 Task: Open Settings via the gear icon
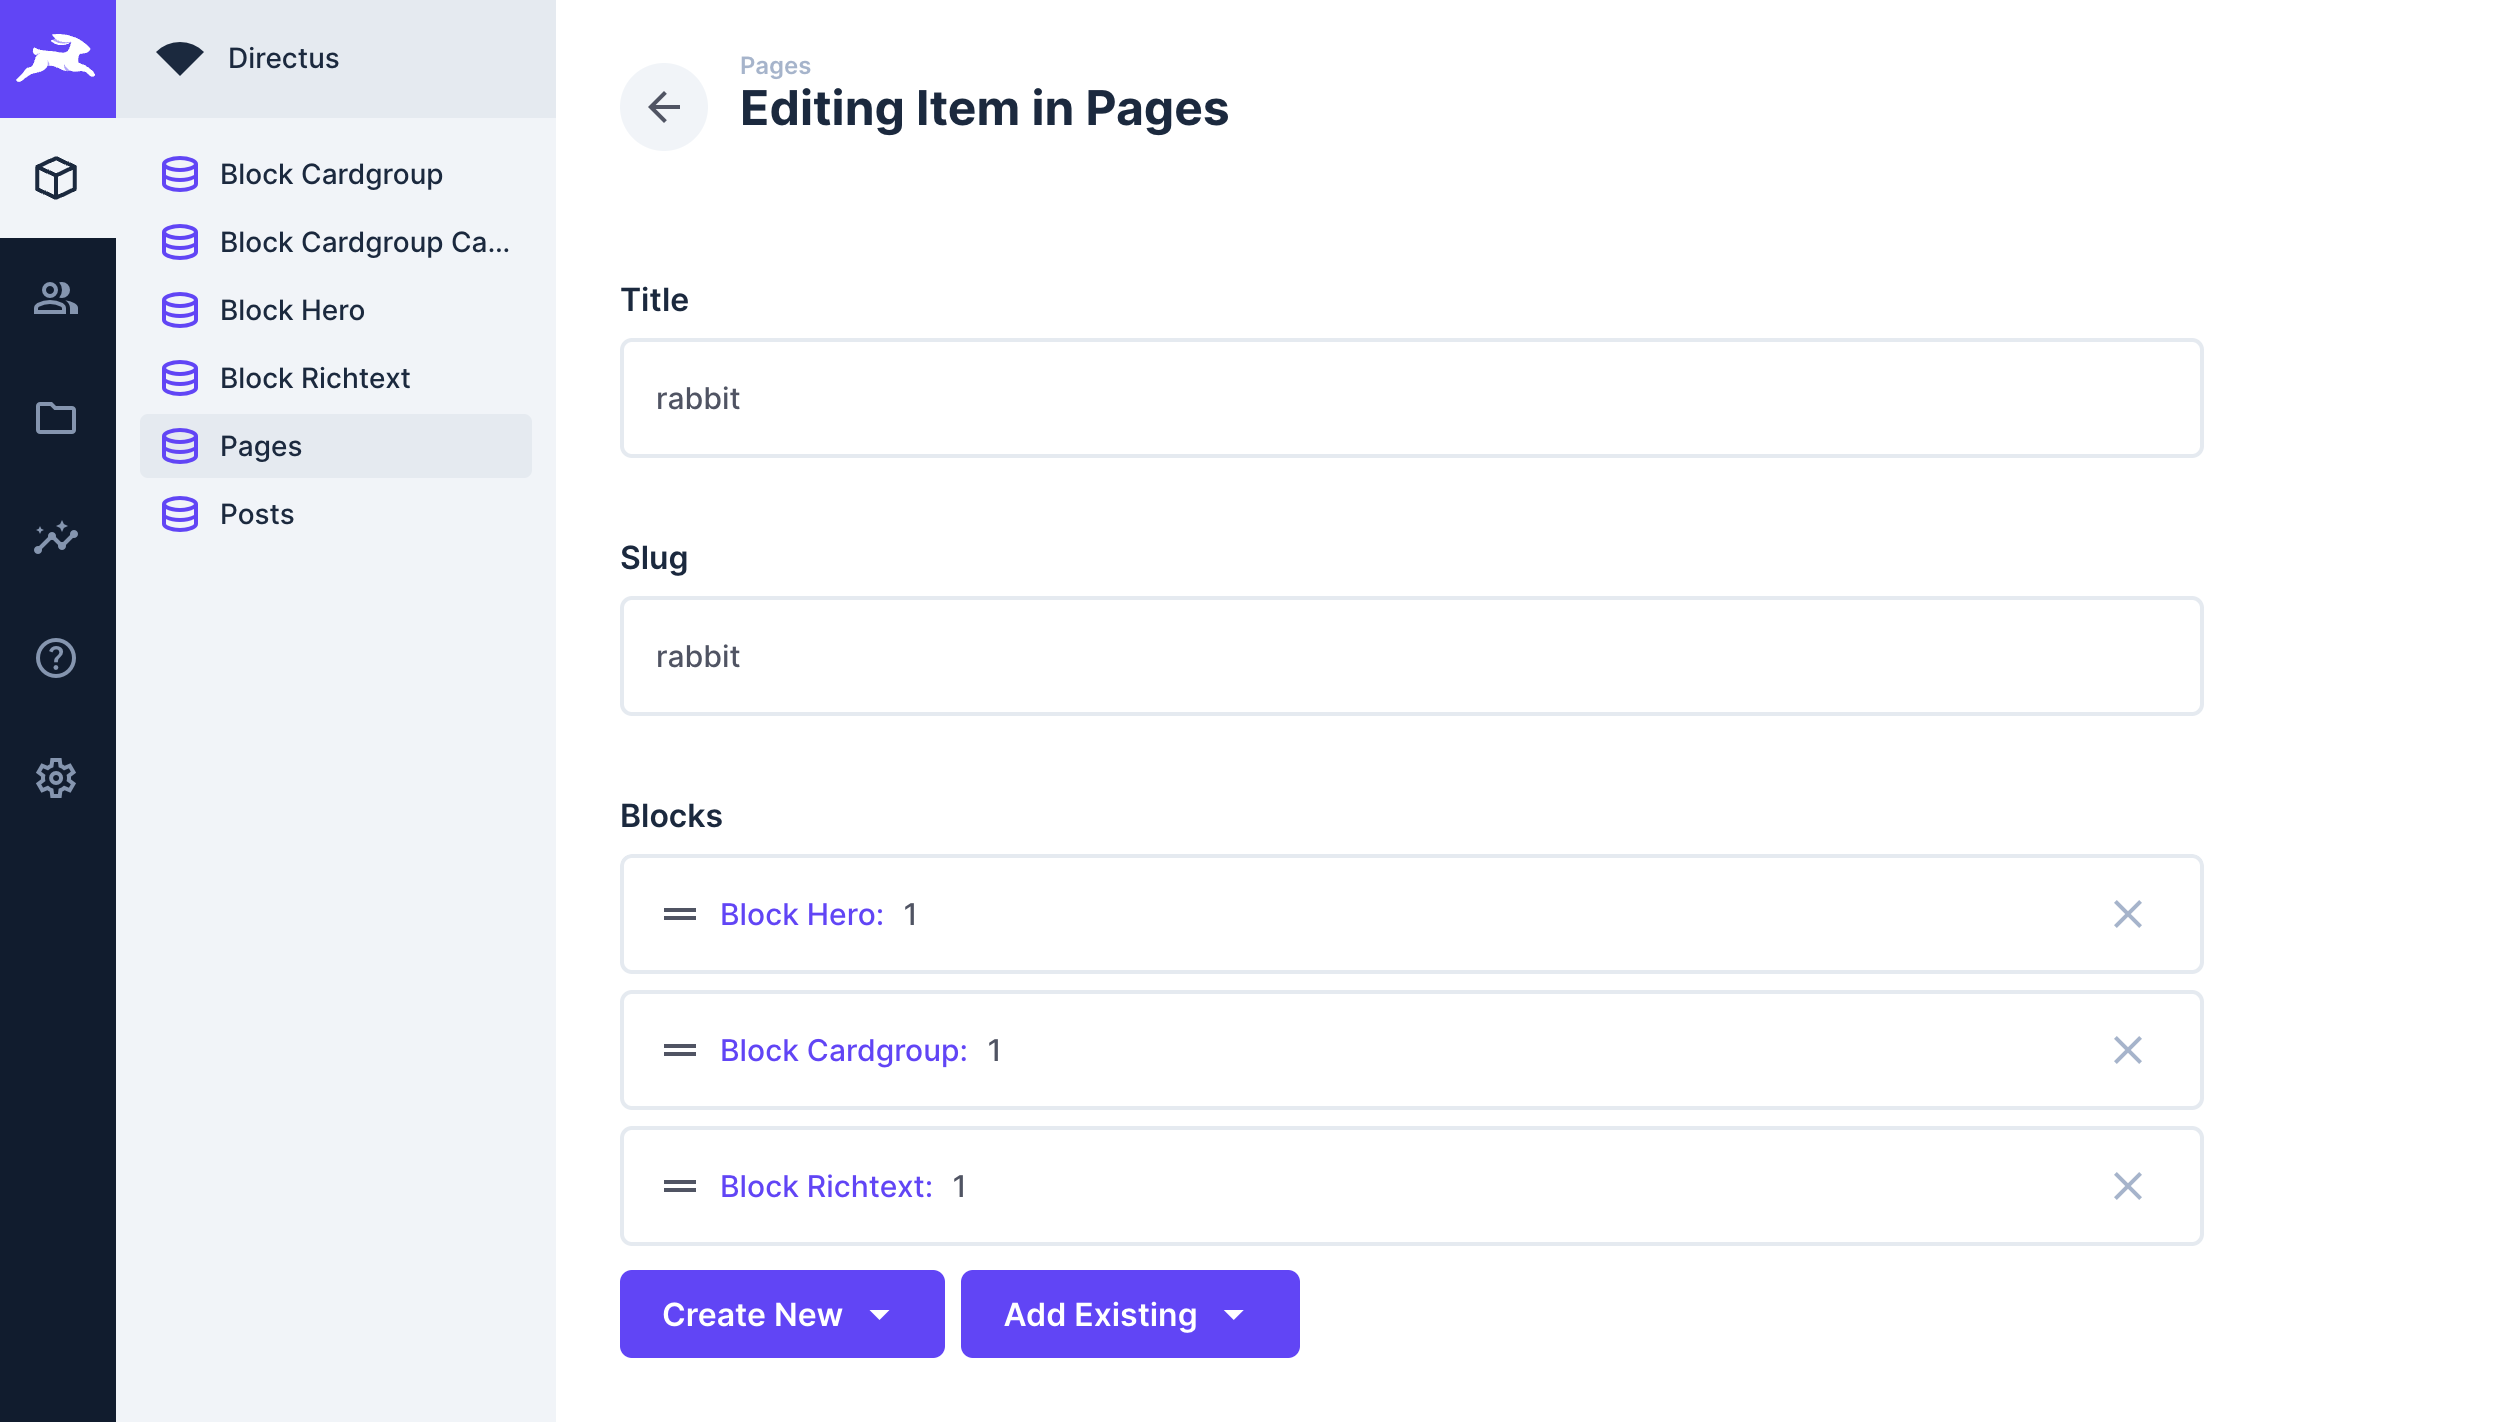tap(57, 778)
